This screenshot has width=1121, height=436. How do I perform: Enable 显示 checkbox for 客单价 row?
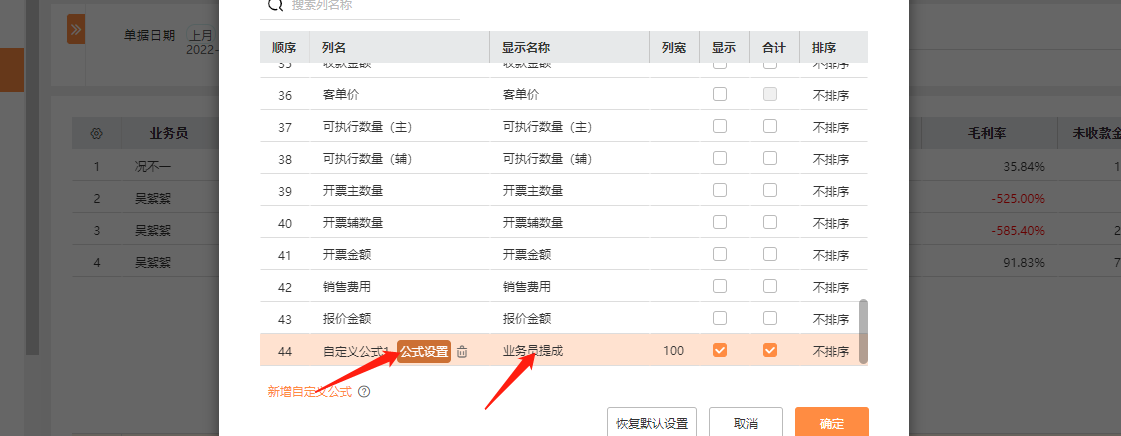click(720, 95)
